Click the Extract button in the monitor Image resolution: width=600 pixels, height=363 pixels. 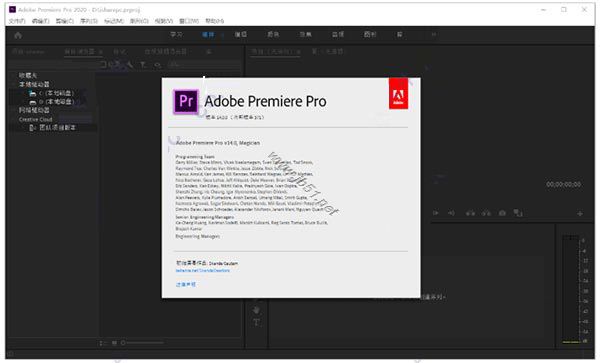click(x=486, y=213)
